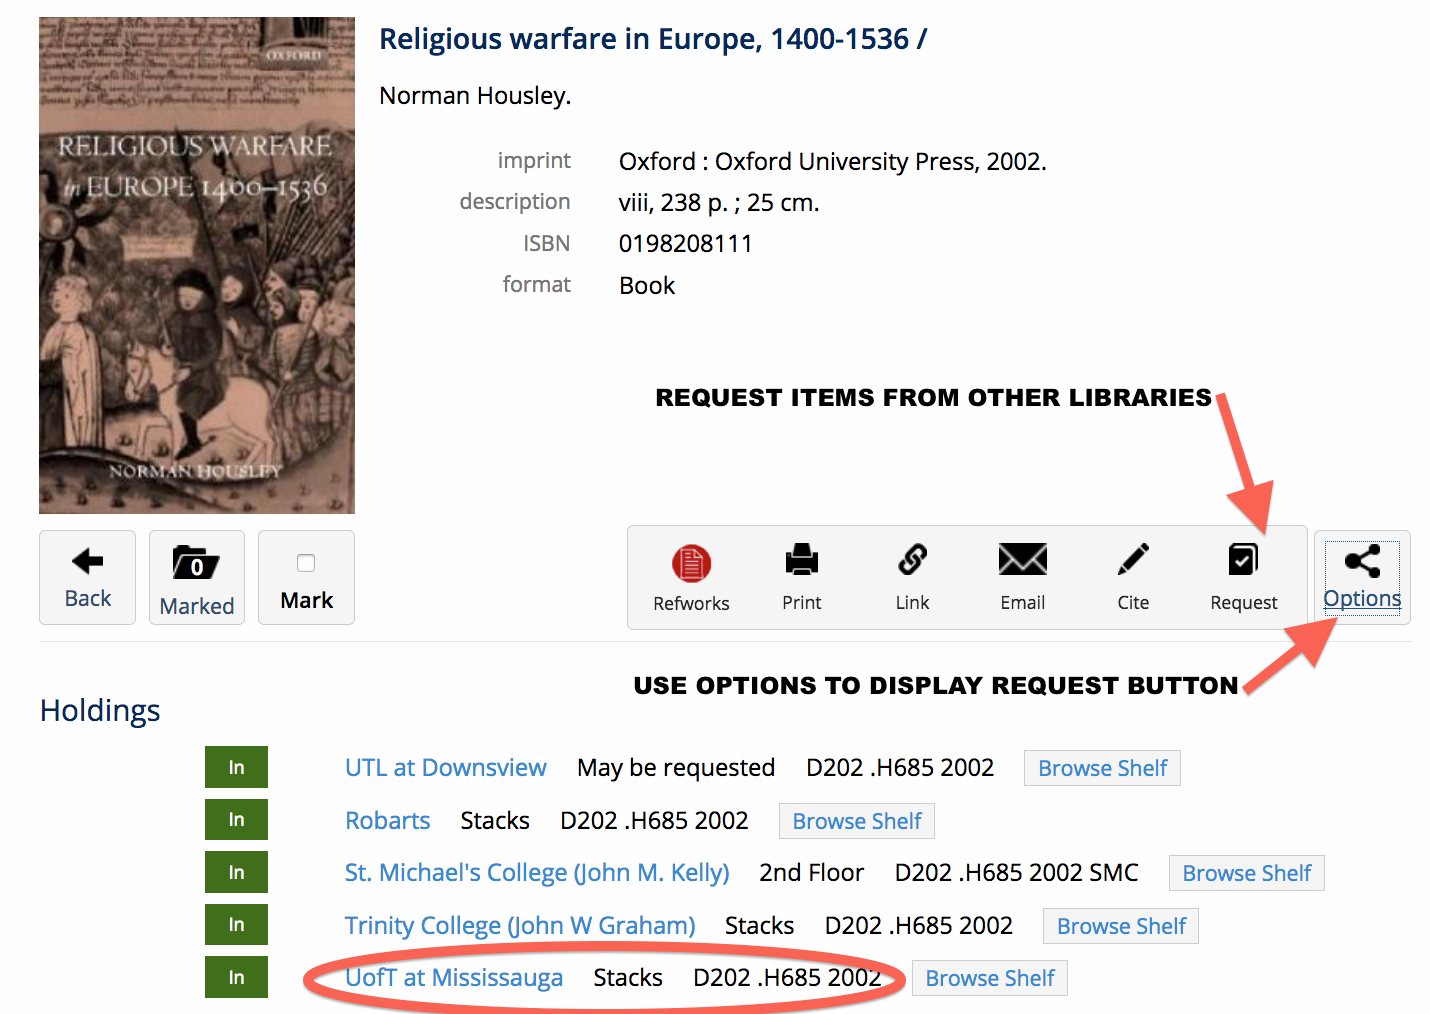Image resolution: width=1430 pixels, height=1014 pixels.
Task: Click the Holdings heading
Action: click(100, 711)
